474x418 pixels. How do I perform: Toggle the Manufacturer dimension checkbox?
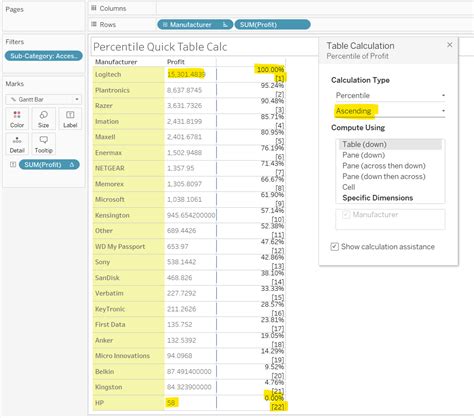click(x=346, y=214)
